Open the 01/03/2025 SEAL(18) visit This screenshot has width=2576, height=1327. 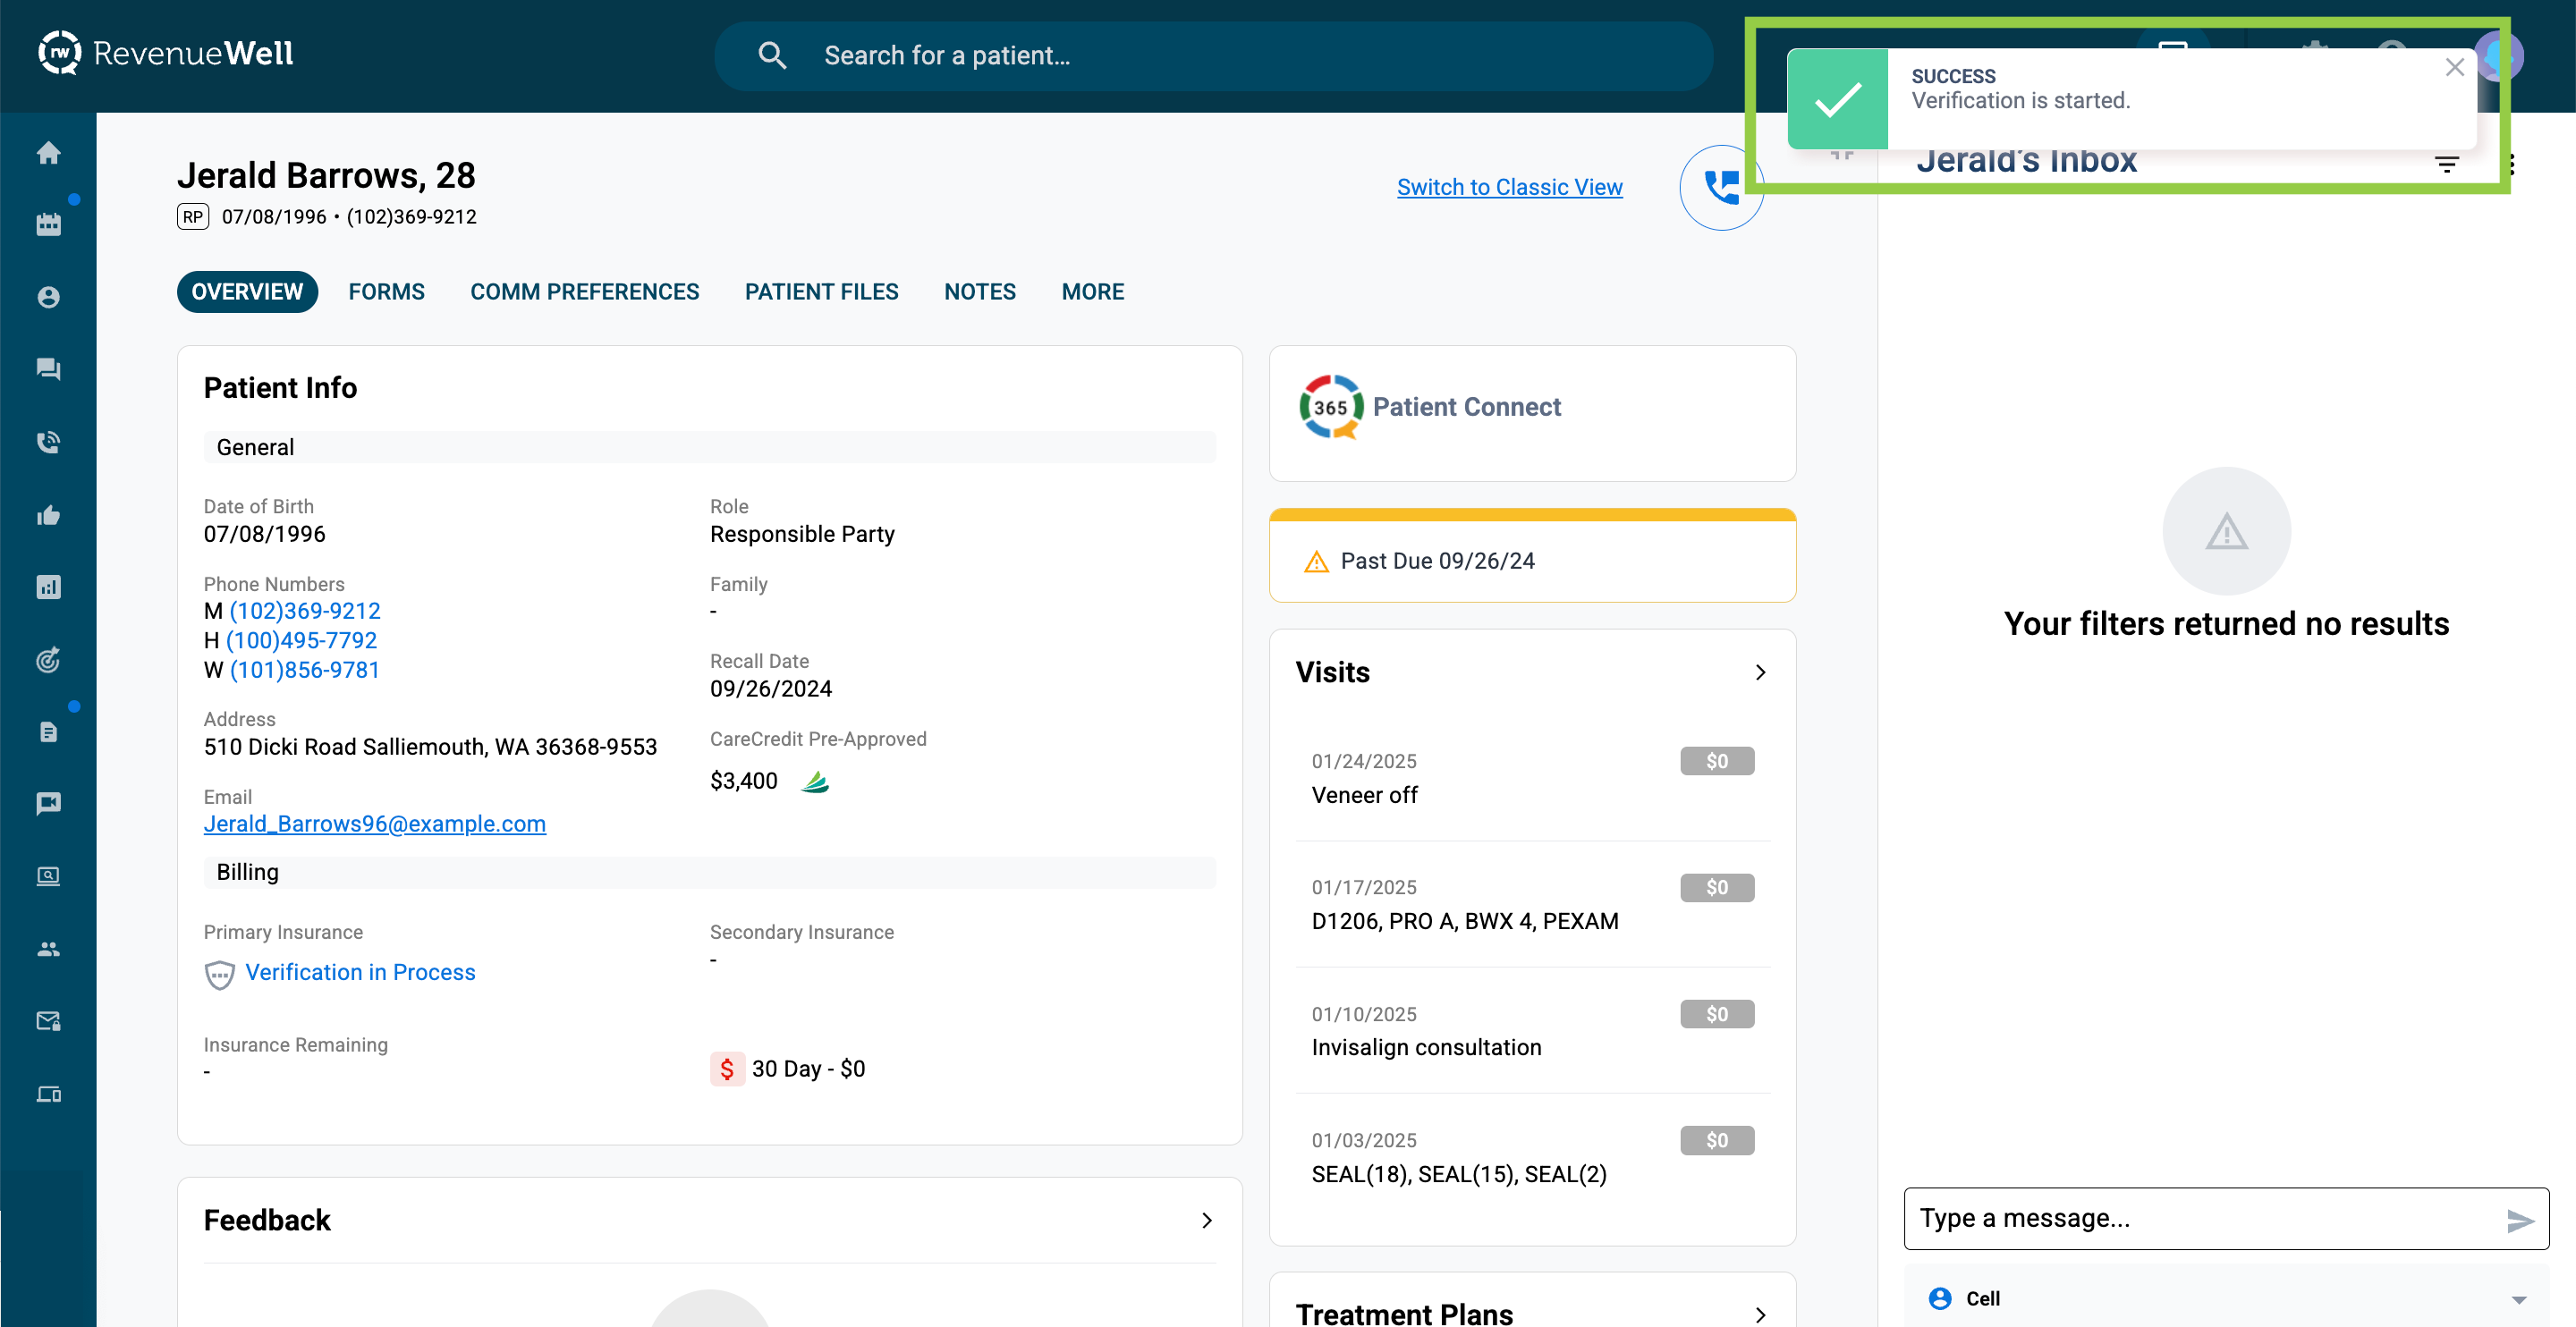click(1531, 1158)
